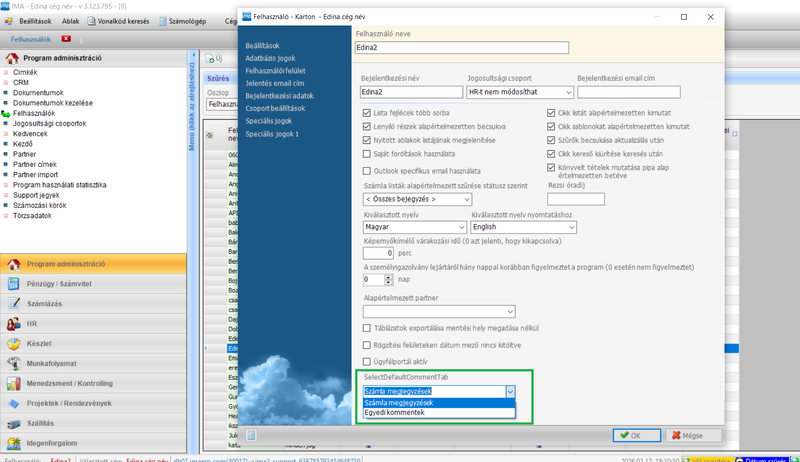Screen dimensions: 800x462
Task: Open the Számlázás module icon
Action: click(14, 305)
